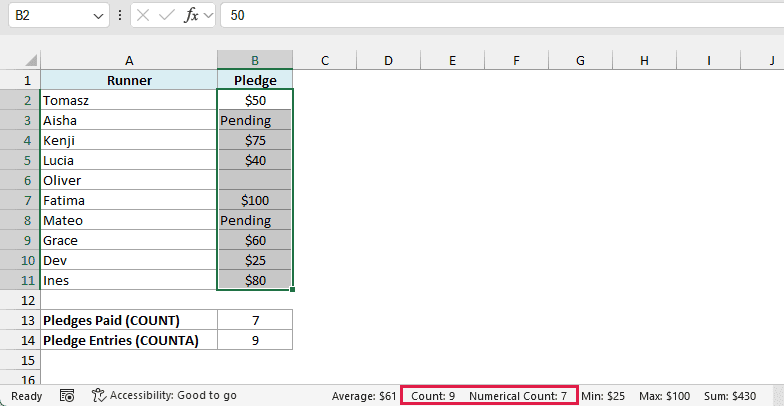784x406 pixels.
Task: Click Mateo's Pending pledge cell
Action: pyautogui.click(x=255, y=220)
